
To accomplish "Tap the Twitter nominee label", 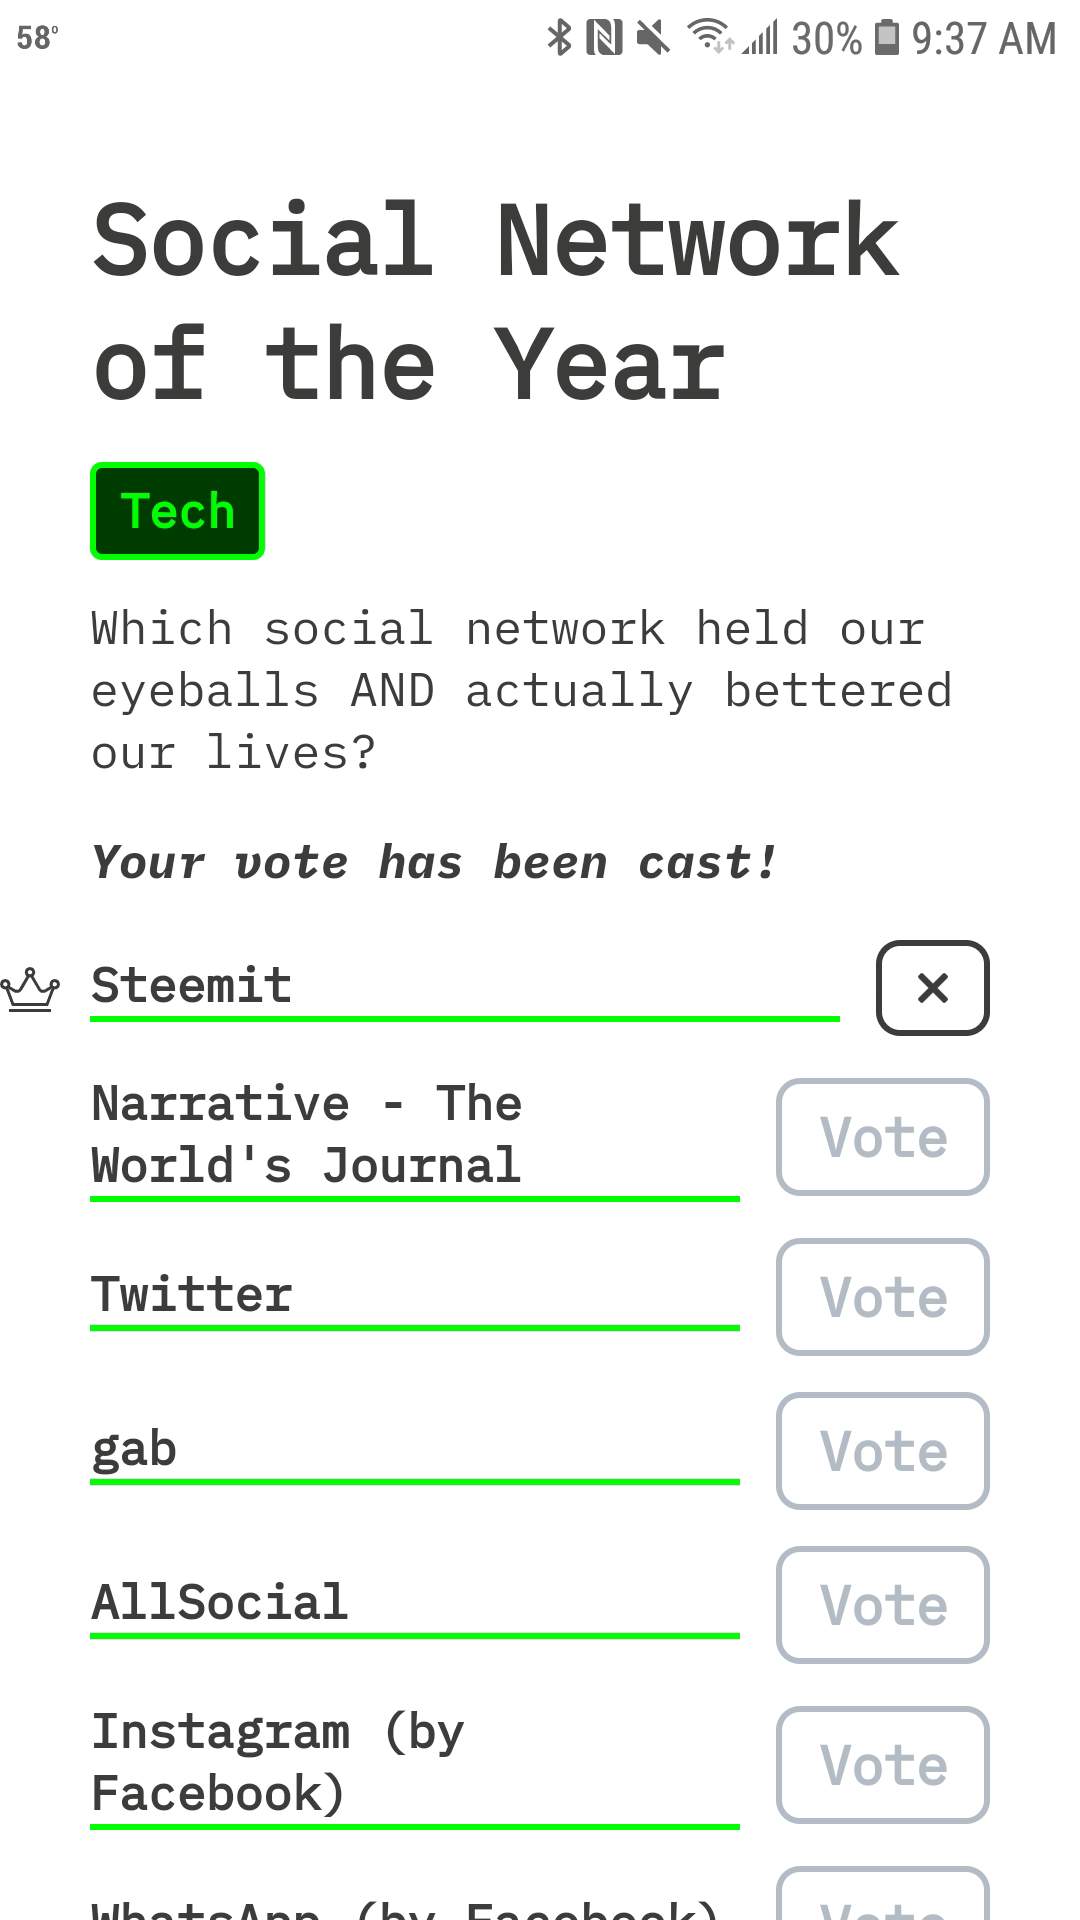I will [x=191, y=1294].
